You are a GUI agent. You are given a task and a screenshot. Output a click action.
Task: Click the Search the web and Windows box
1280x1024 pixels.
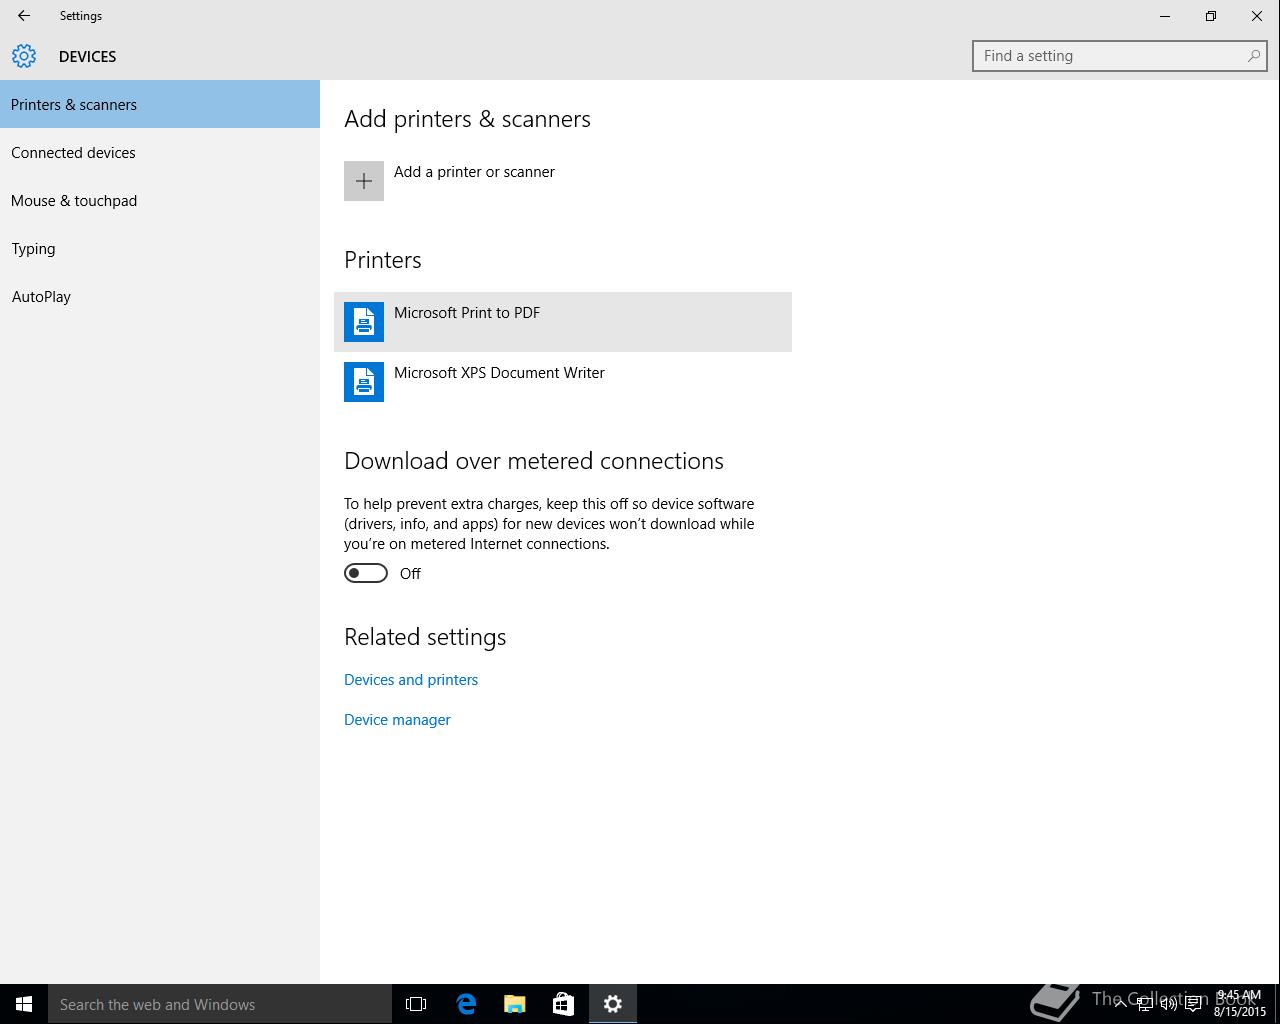coord(220,1004)
